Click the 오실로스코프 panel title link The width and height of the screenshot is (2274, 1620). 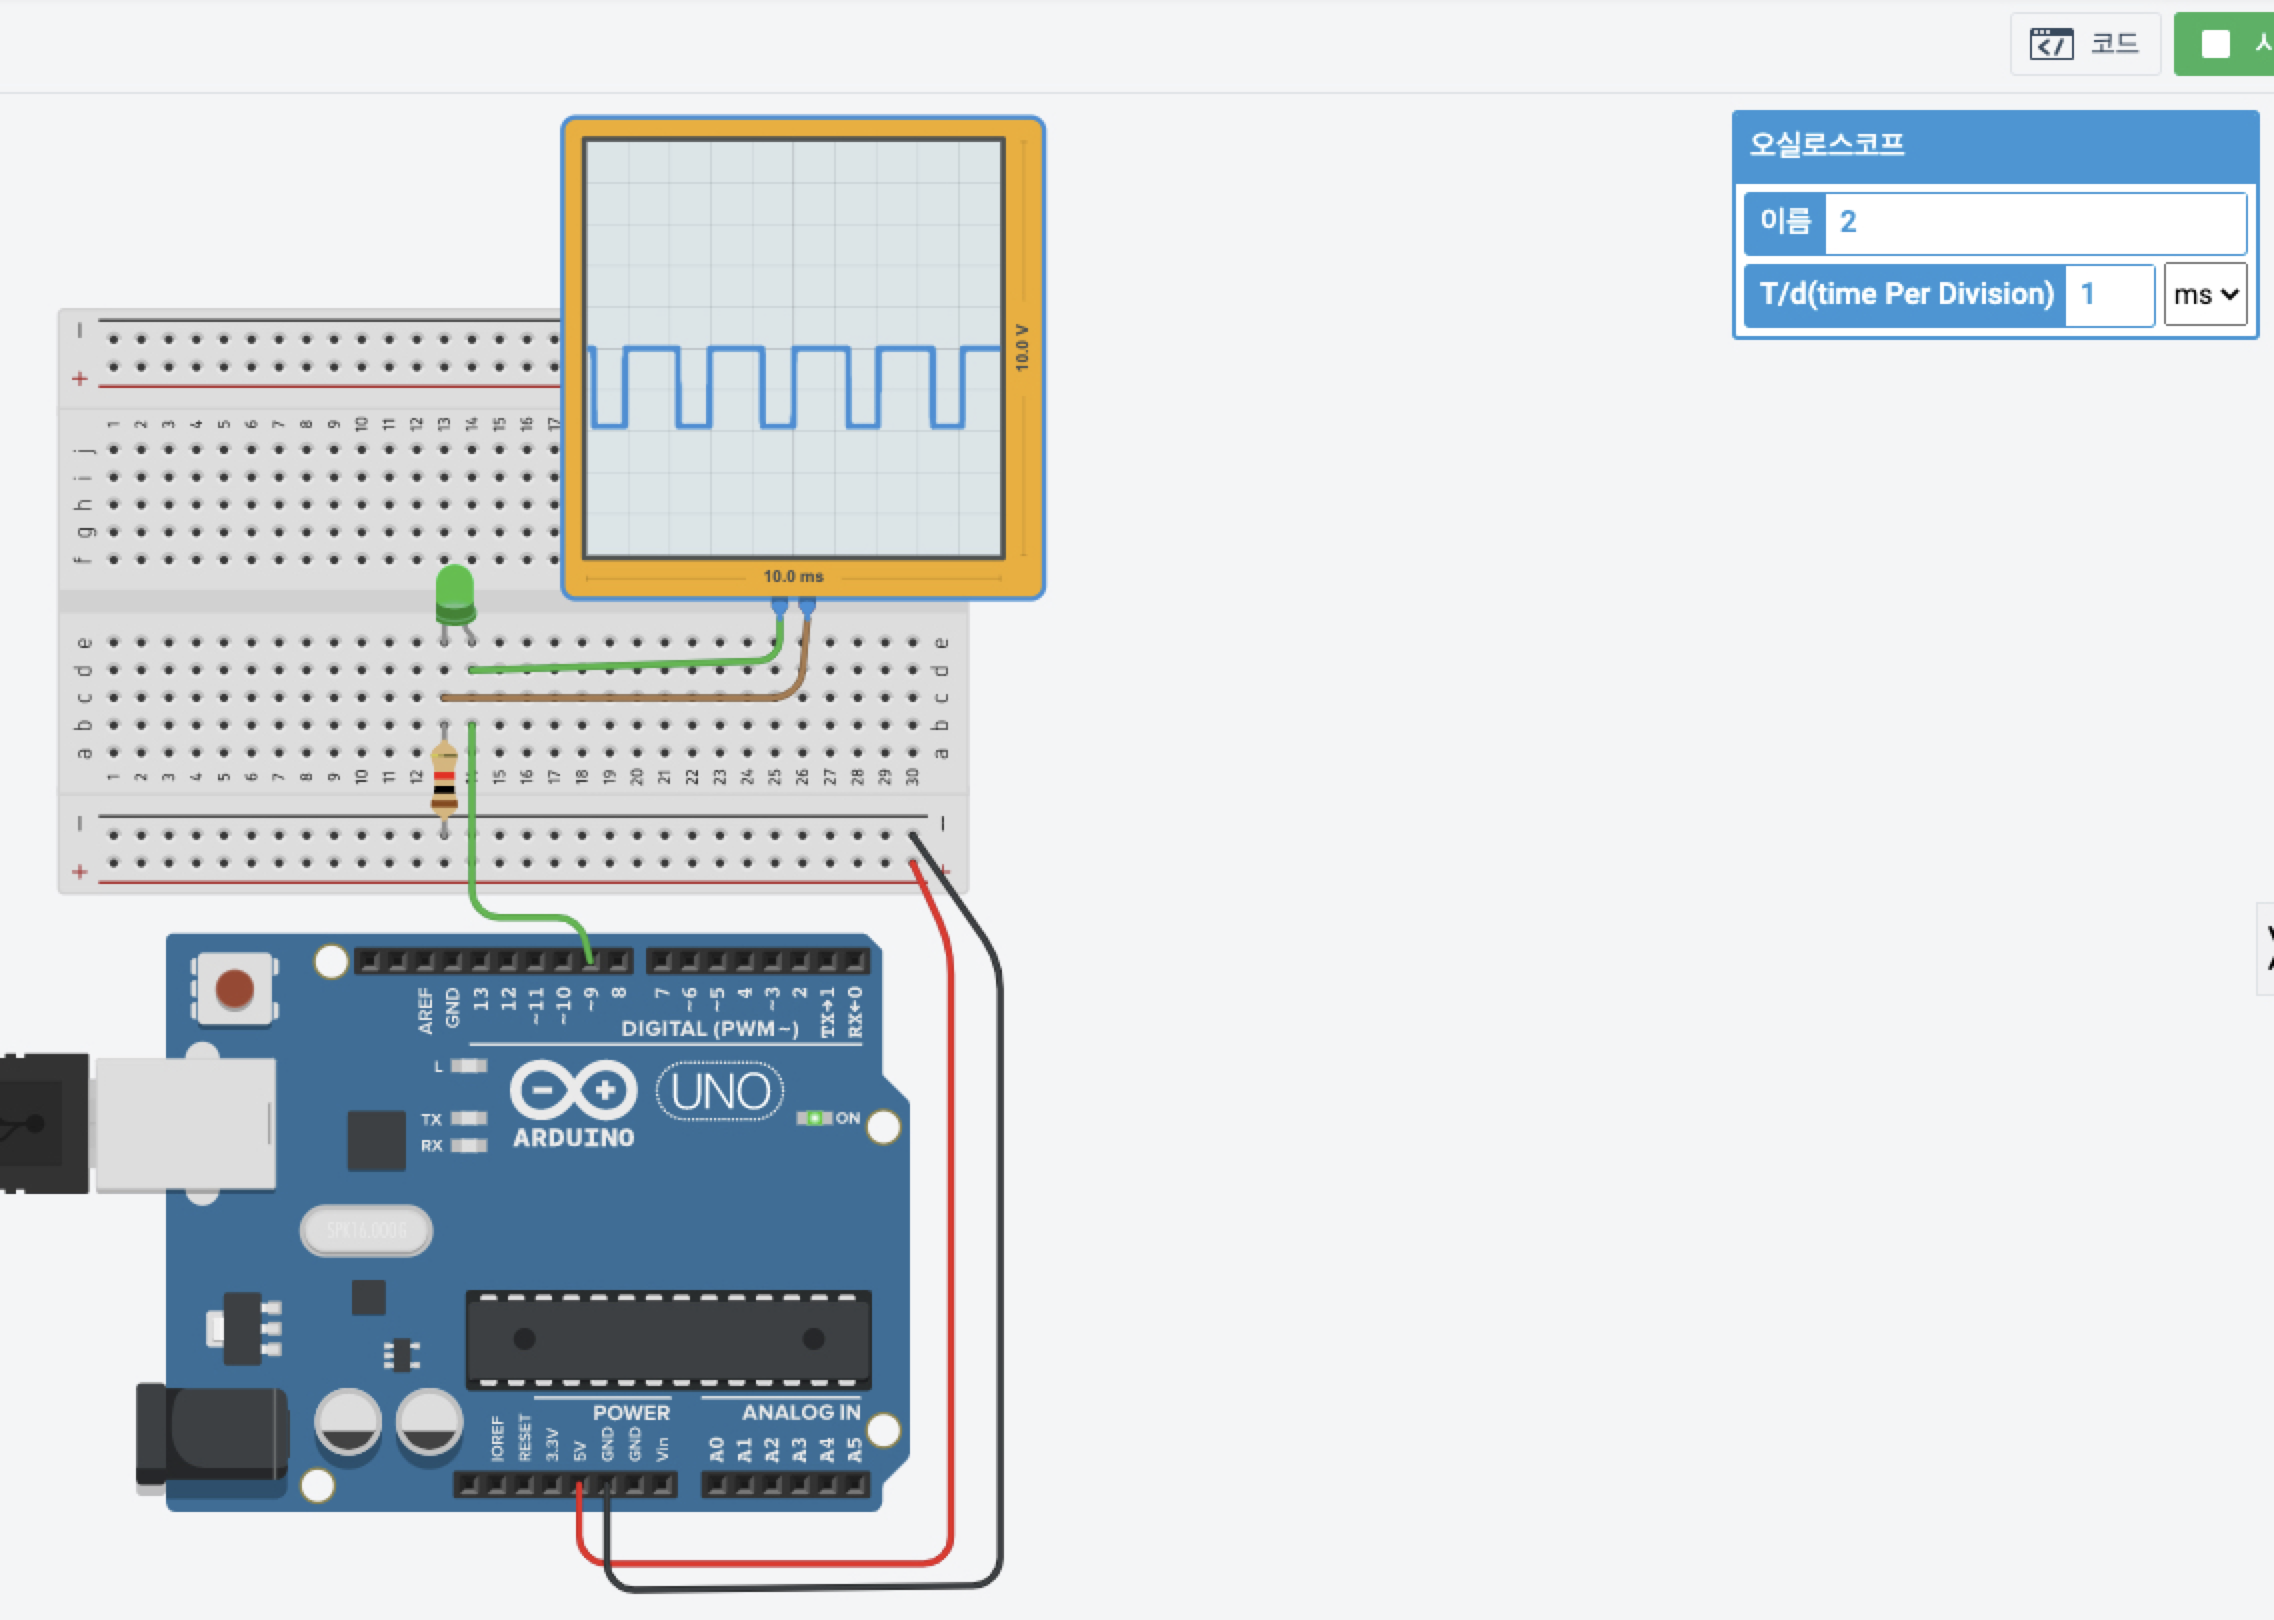tap(1826, 145)
